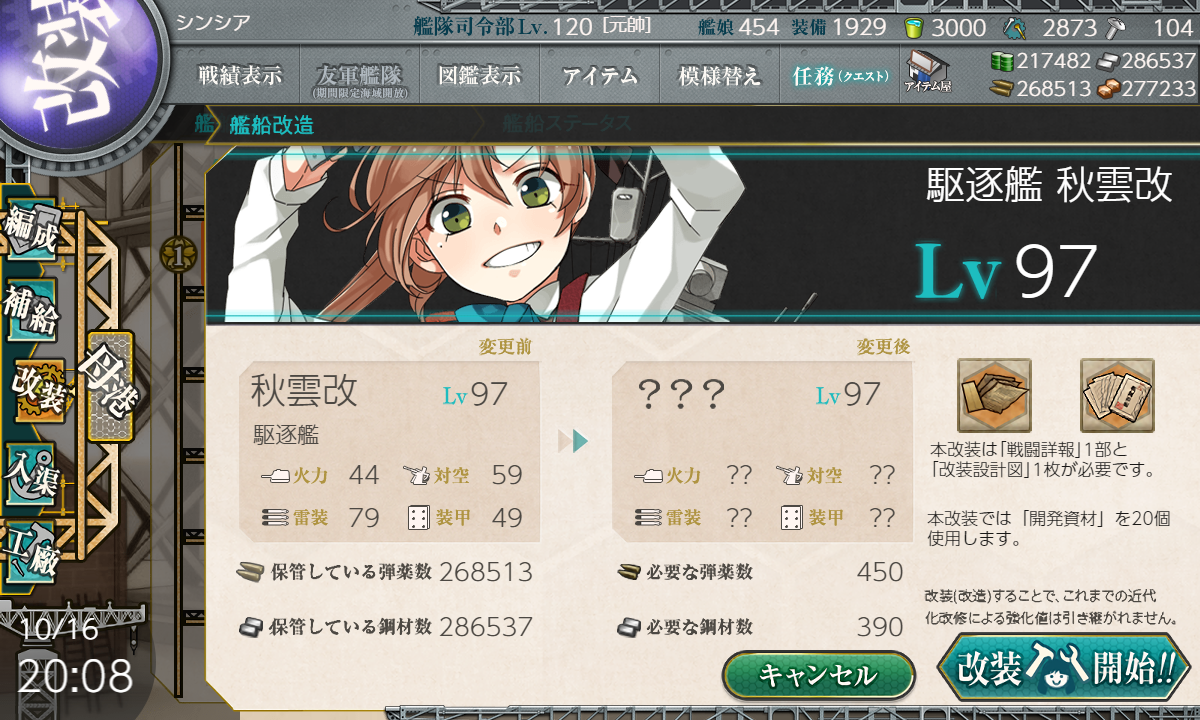1200x720 pixels.
Task: Open the アイテム menu tab
Action: tap(600, 76)
